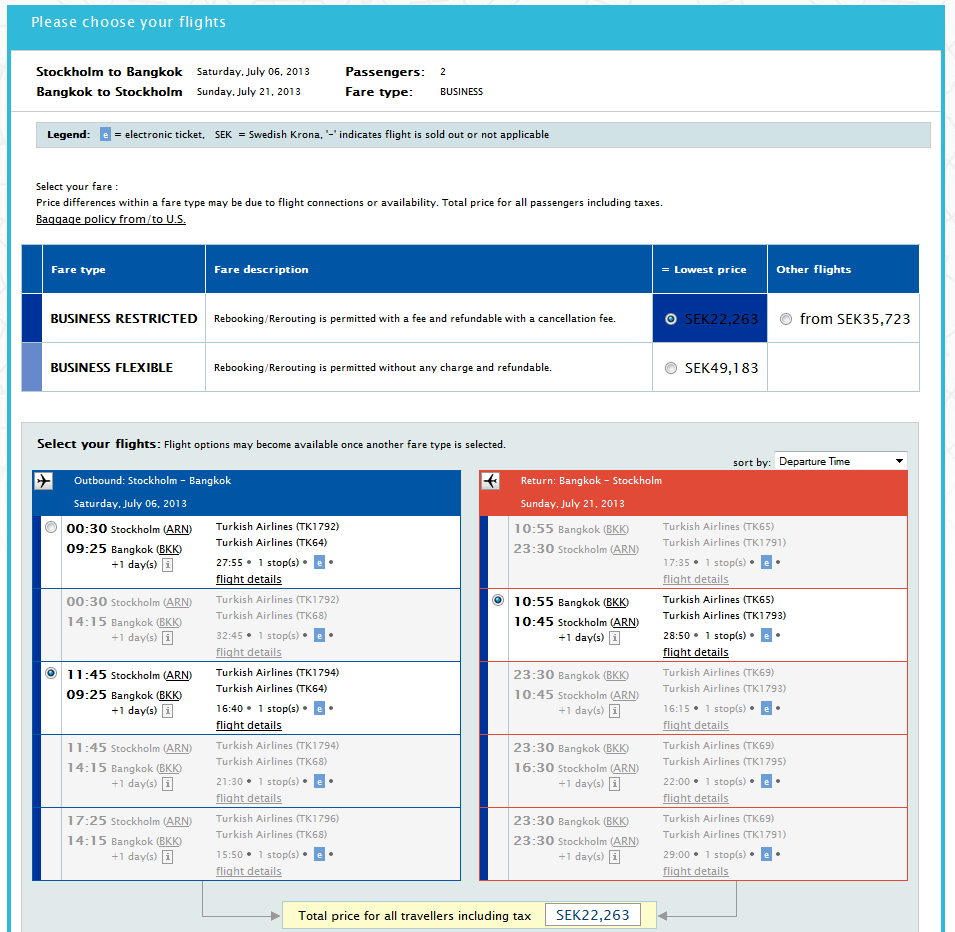This screenshot has width=955, height=932.
Task: Click the return airplane icon
Action: [x=490, y=481]
